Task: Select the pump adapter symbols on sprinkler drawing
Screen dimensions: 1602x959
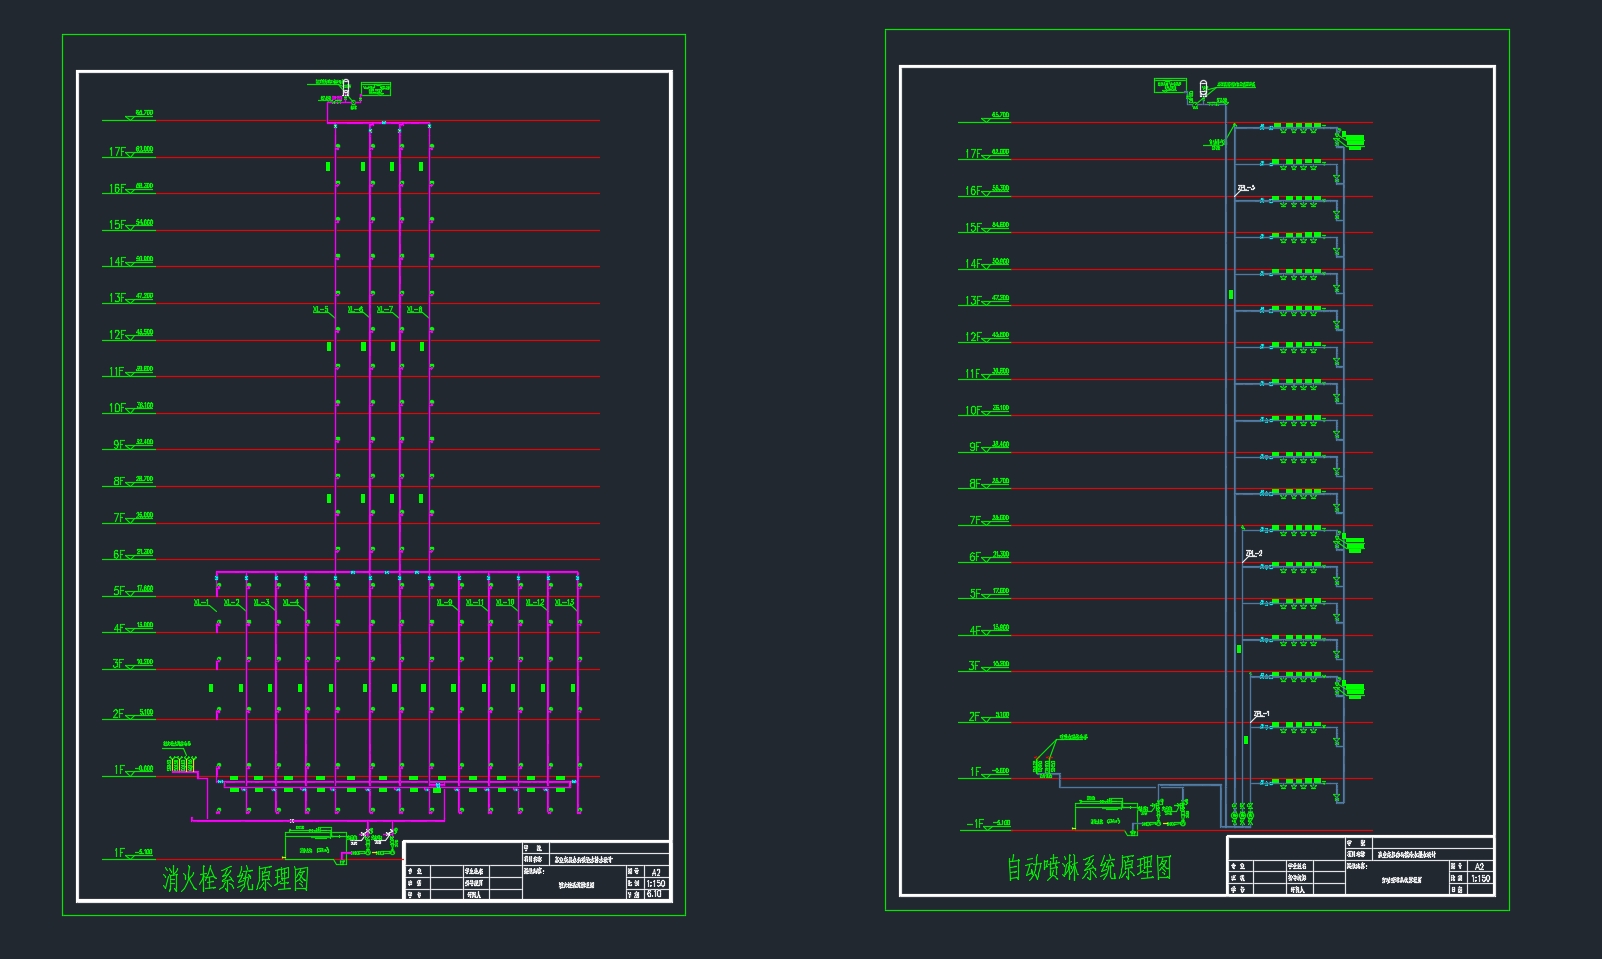Action: 1044,767
